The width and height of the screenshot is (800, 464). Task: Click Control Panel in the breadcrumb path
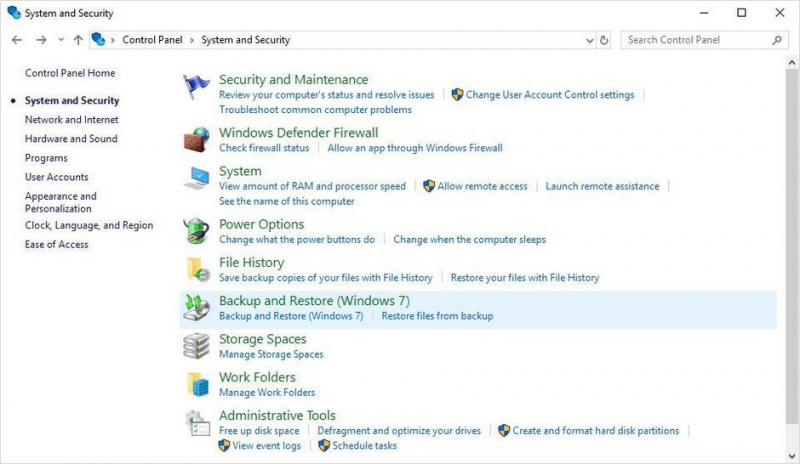tap(152, 40)
